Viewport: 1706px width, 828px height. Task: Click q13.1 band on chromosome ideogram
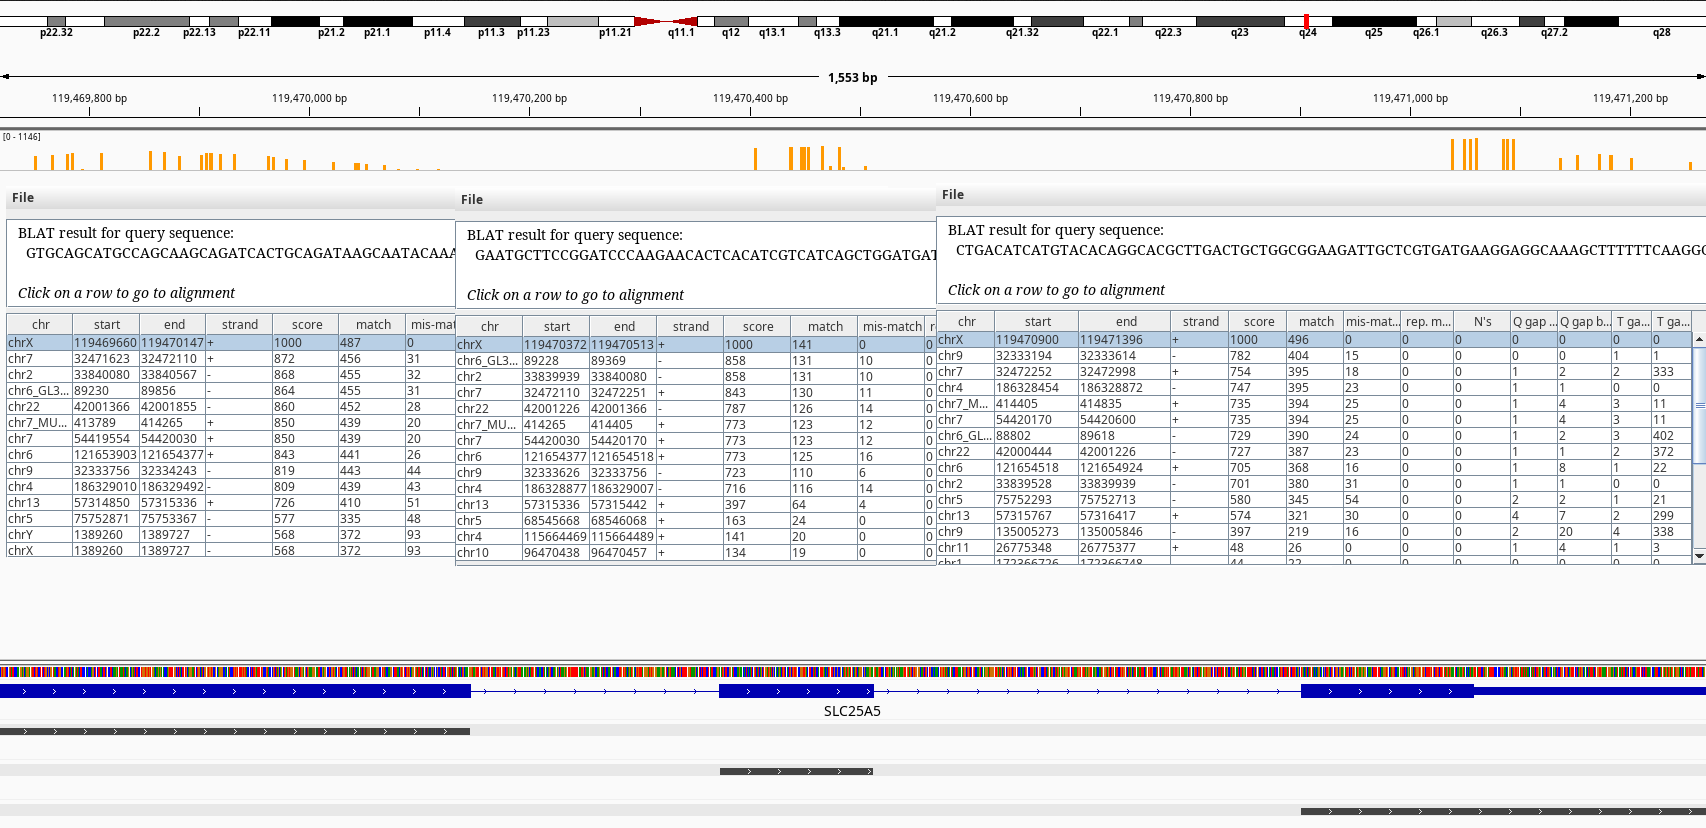[x=772, y=21]
